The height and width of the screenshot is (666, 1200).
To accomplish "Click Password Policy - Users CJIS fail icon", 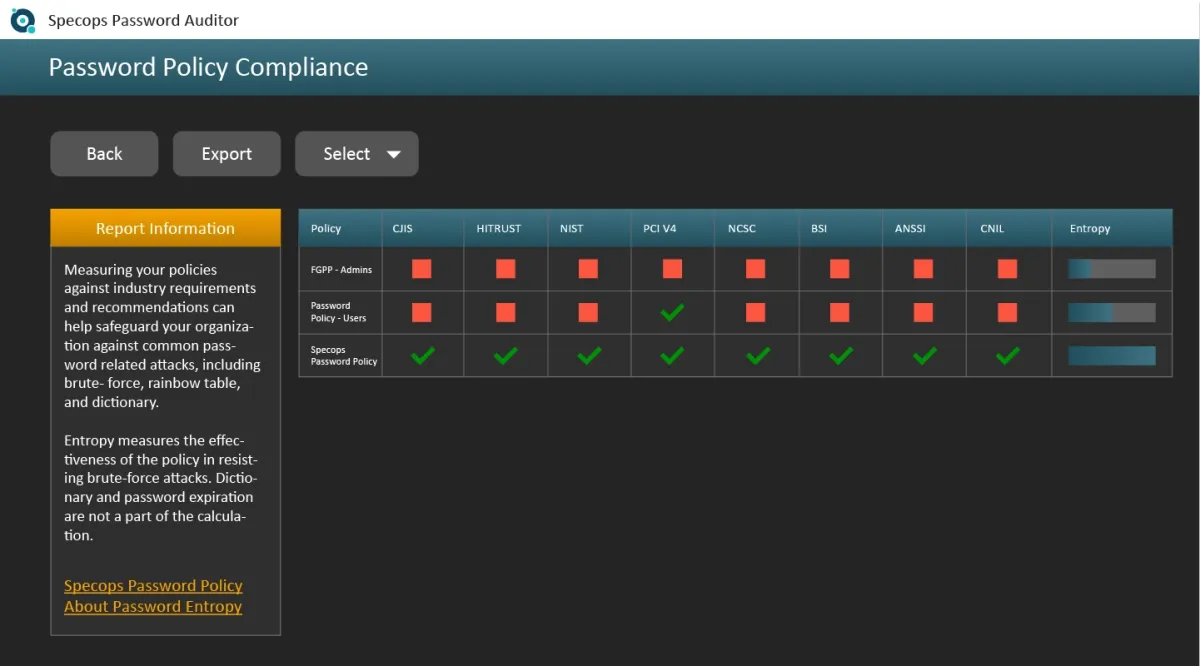I will (x=422, y=312).
